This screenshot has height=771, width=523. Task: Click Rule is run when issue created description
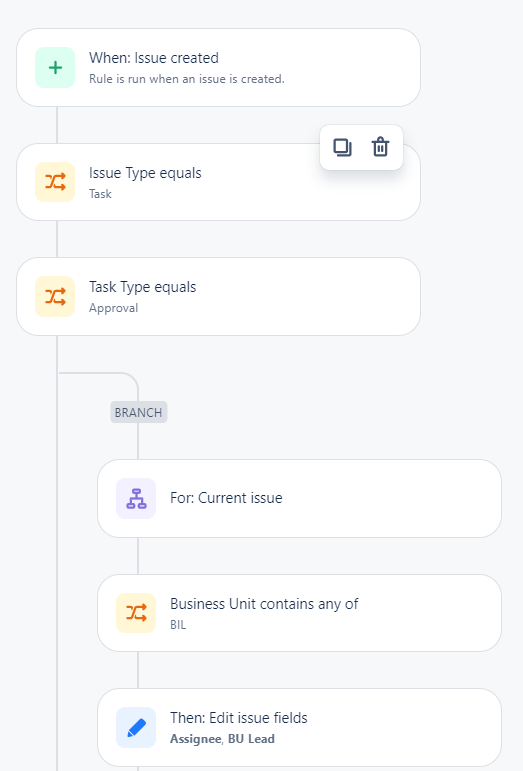[187, 79]
